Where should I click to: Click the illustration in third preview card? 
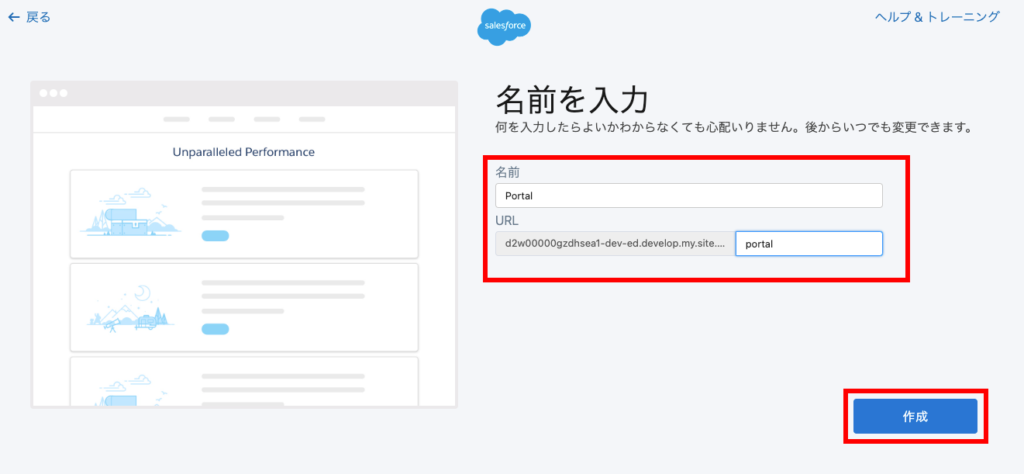pos(130,392)
